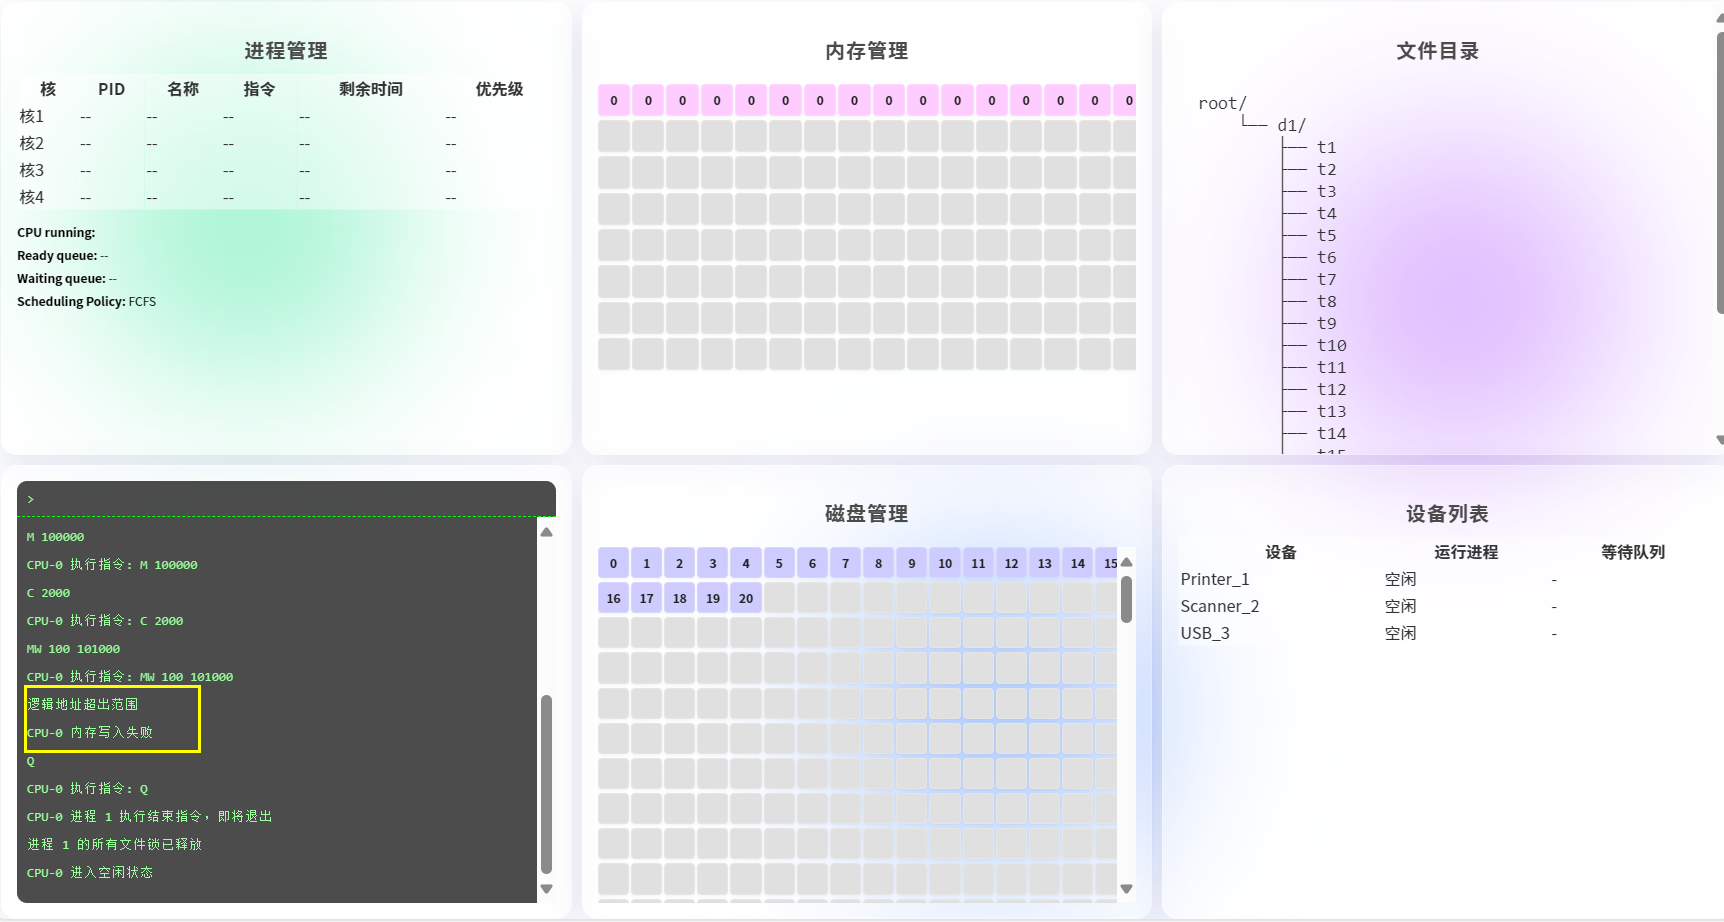
Task: Open file t1 in the directory tree
Action: pos(1326,147)
